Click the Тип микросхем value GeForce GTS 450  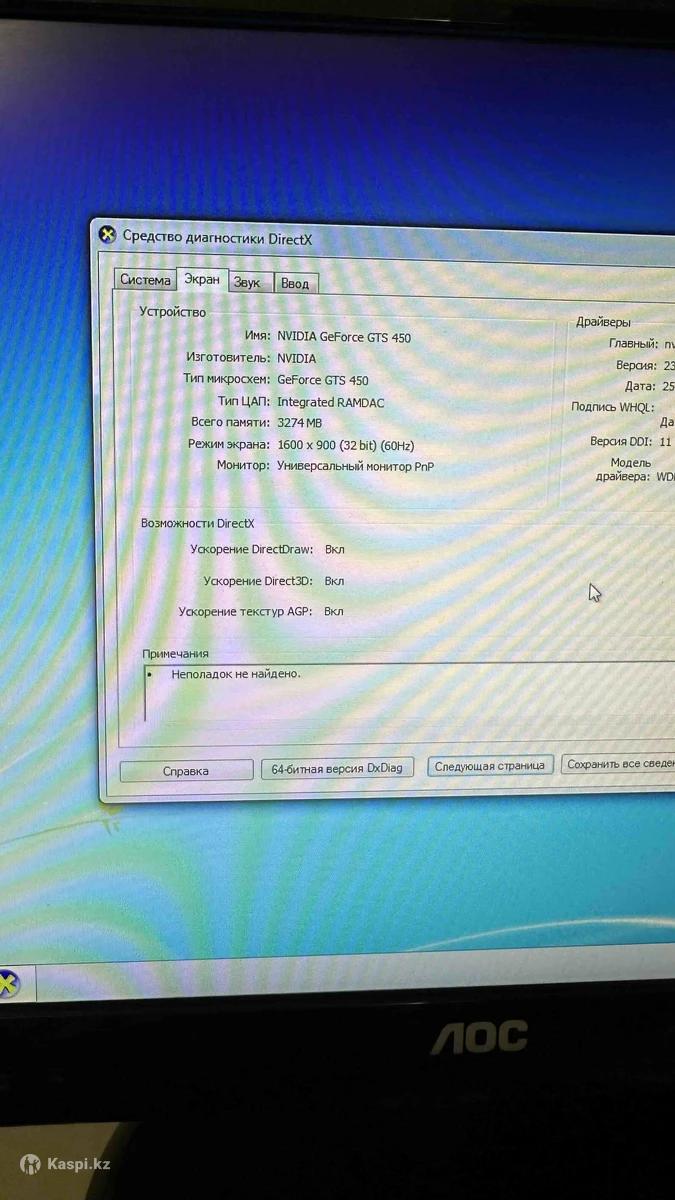click(322, 380)
